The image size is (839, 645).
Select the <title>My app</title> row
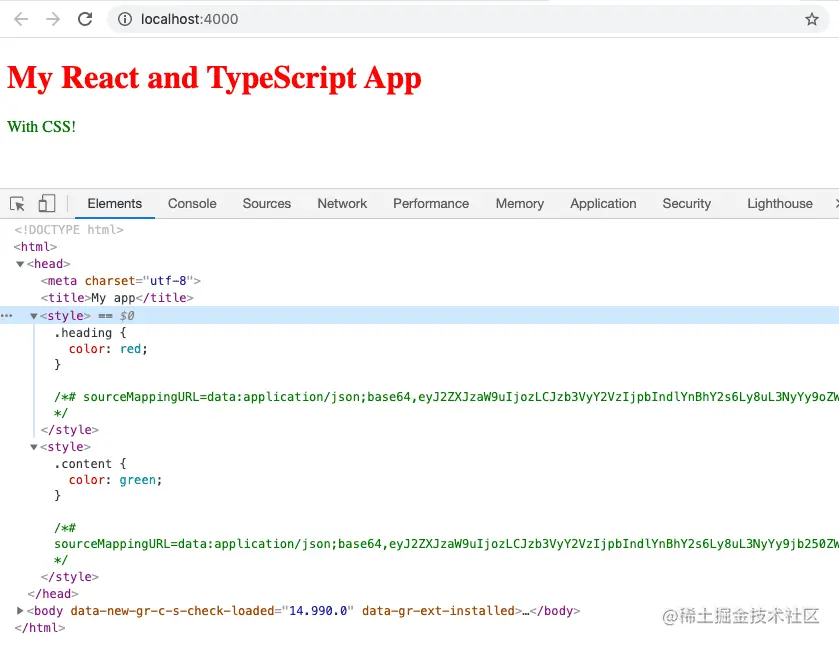pos(117,298)
